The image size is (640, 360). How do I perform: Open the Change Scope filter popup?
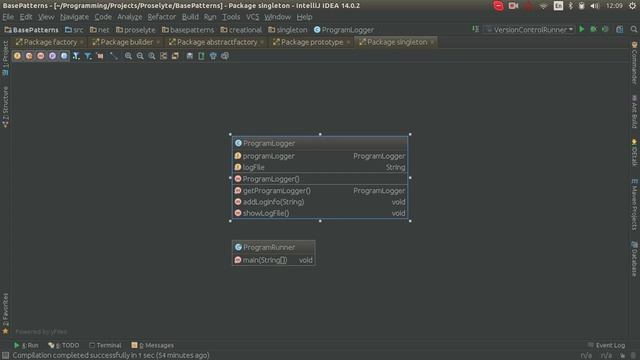tap(88, 56)
